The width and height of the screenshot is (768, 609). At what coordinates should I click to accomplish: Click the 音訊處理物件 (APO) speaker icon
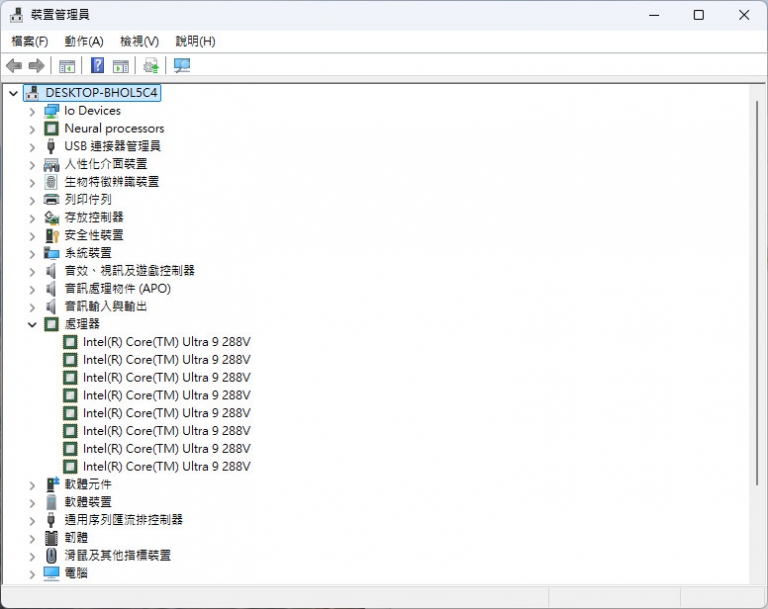coord(51,289)
